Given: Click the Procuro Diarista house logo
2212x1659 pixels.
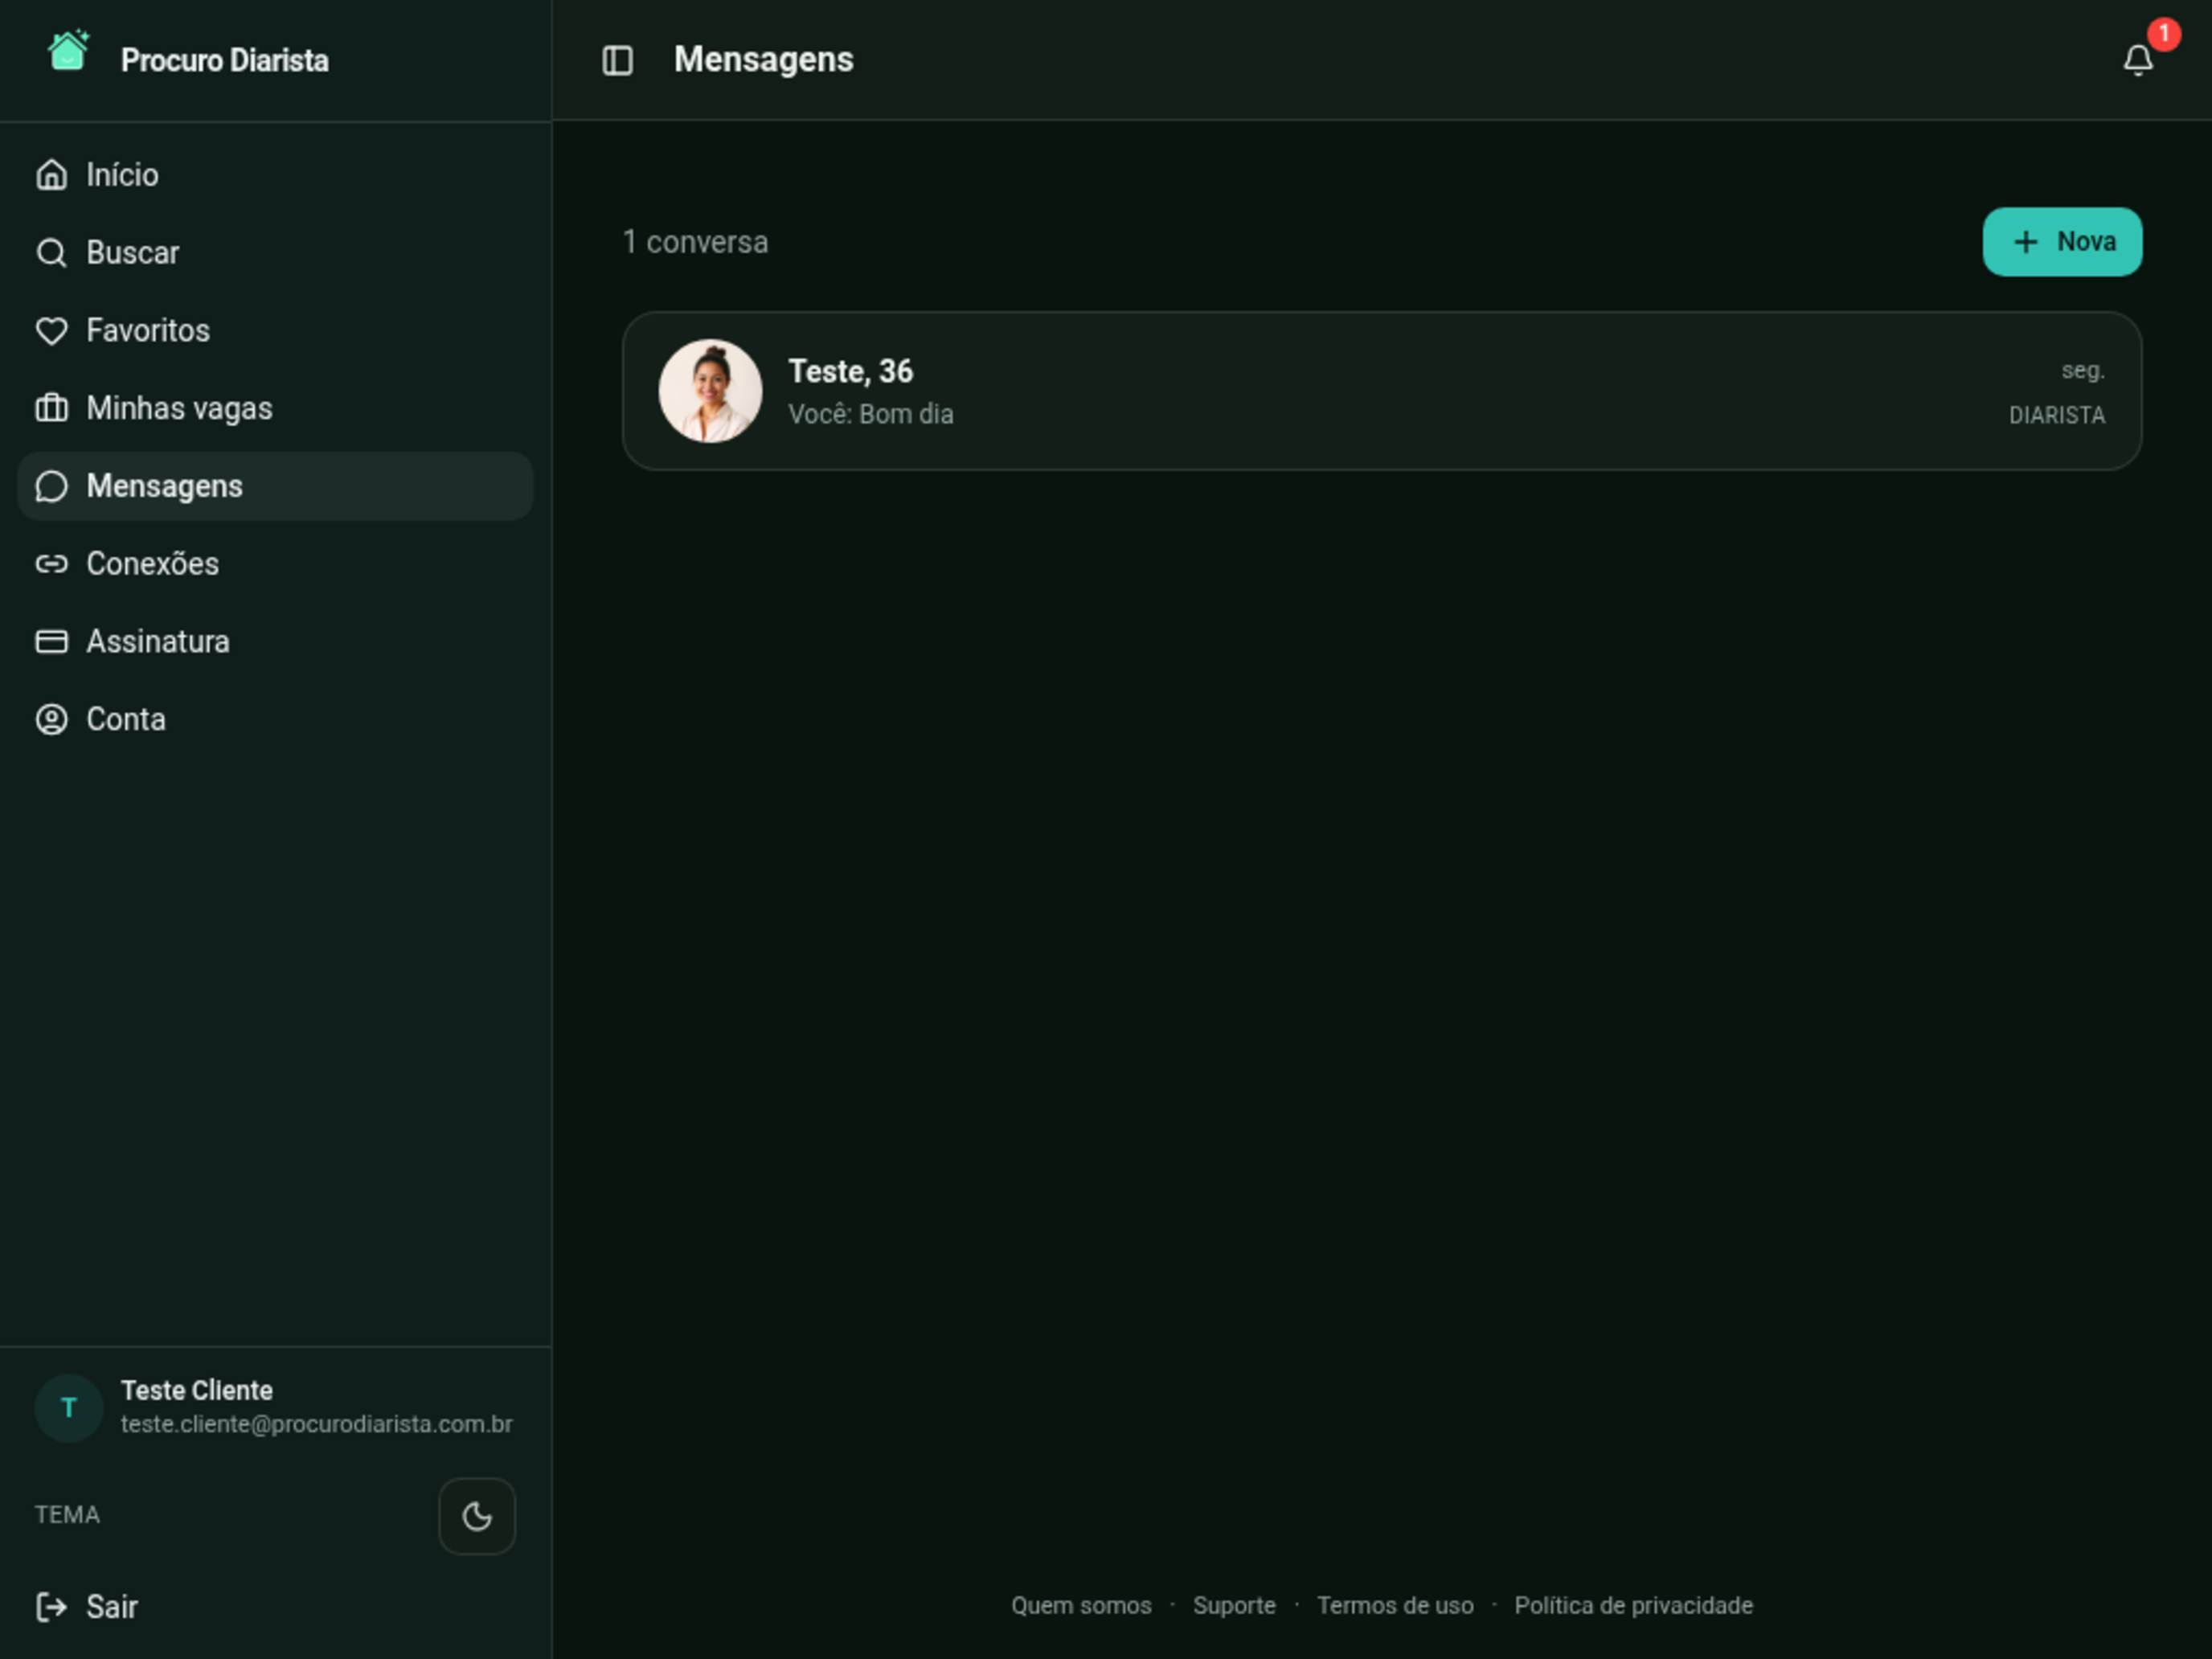Looking at the screenshot, I should [x=68, y=51].
